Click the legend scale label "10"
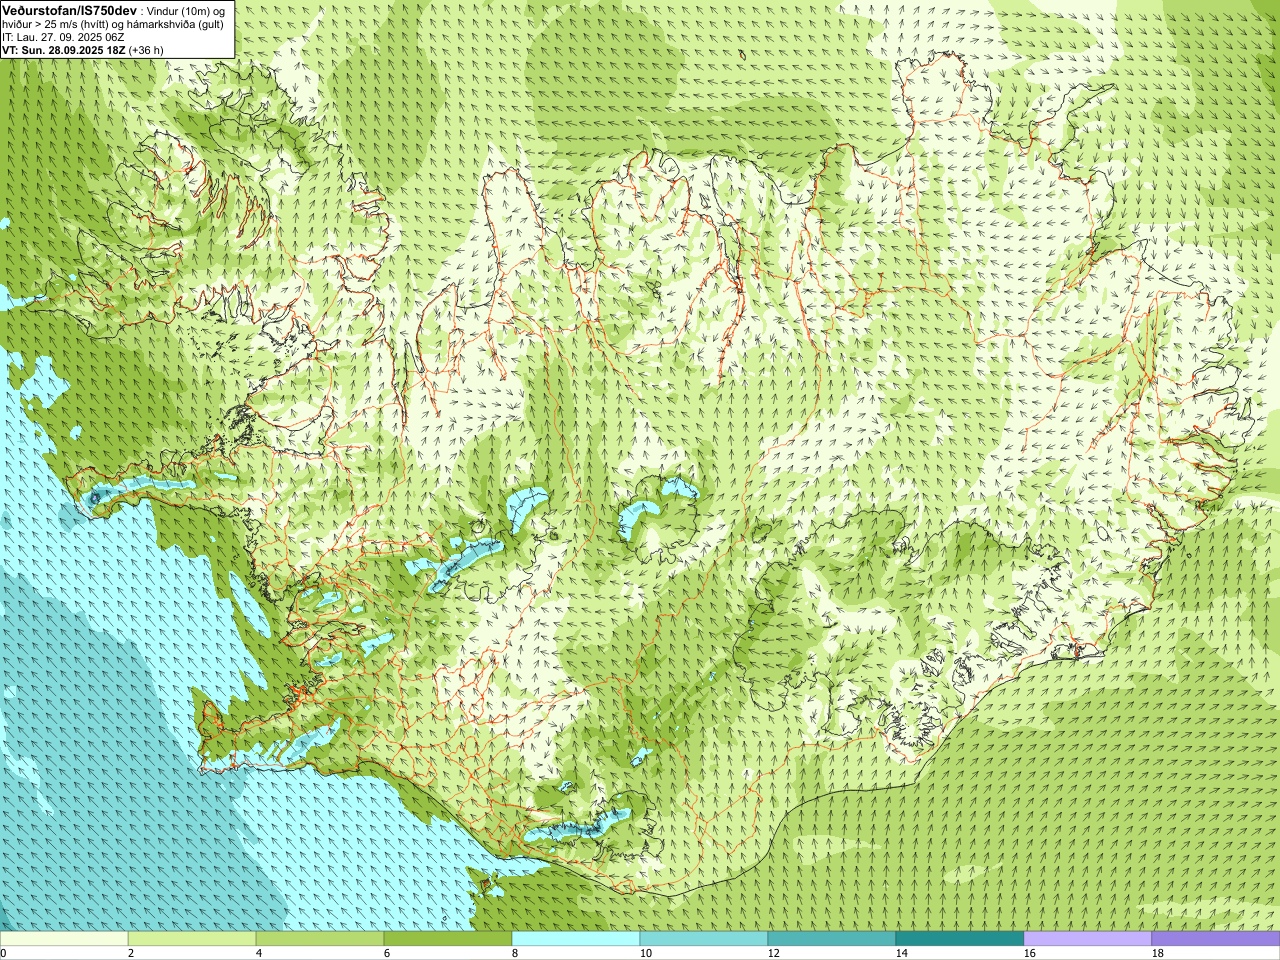1280x960 pixels. (645, 954)
